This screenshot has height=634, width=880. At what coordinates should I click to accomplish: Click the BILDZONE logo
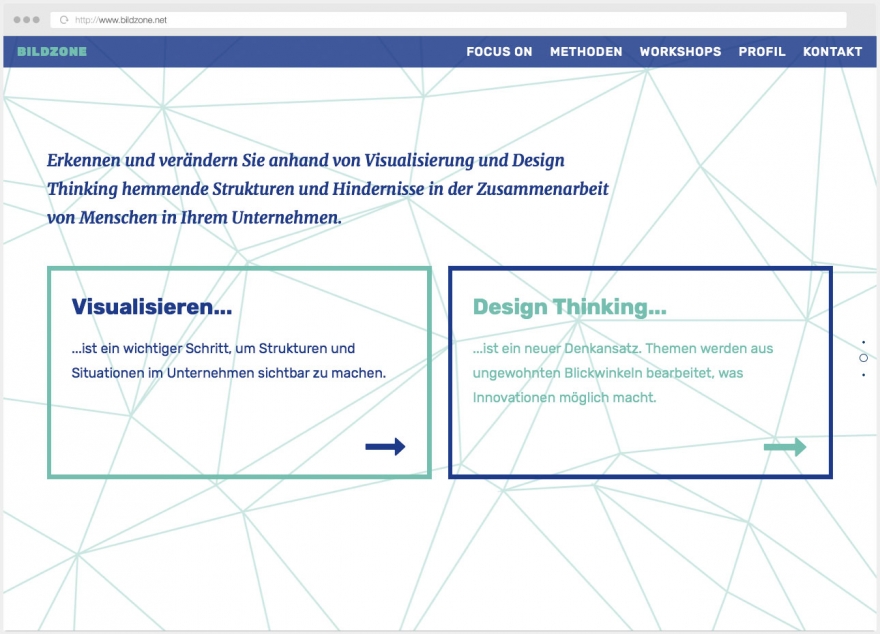pos(52,52)
